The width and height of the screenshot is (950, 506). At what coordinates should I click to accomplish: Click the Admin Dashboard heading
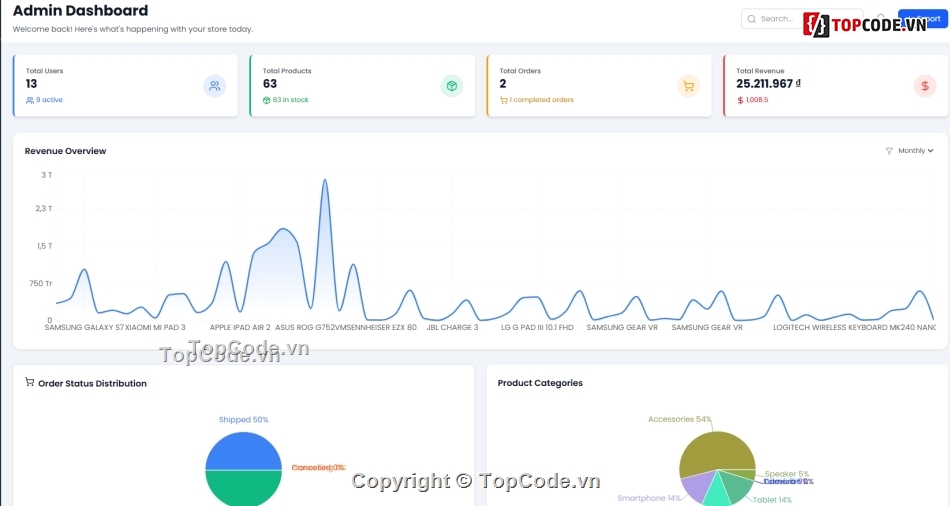[81, 10]
